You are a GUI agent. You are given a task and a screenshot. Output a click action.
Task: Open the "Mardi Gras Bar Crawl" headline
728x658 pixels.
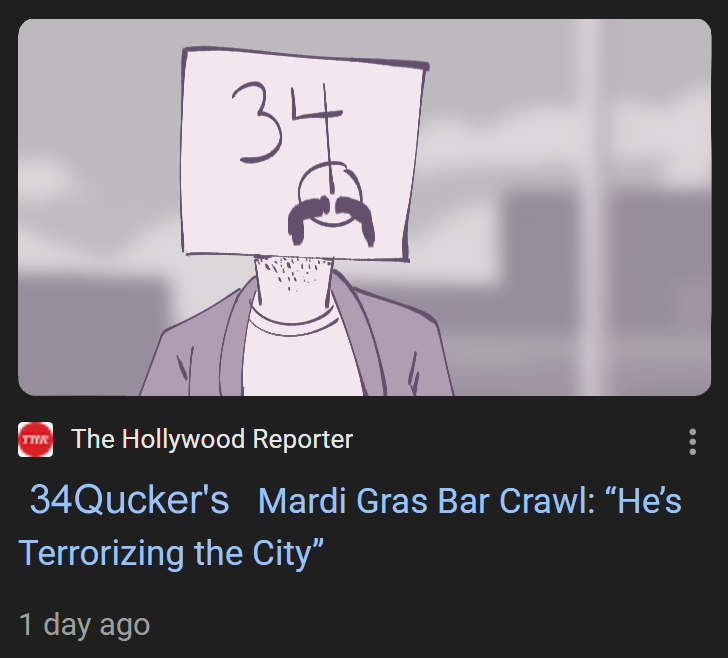click(x=425, y=501)
